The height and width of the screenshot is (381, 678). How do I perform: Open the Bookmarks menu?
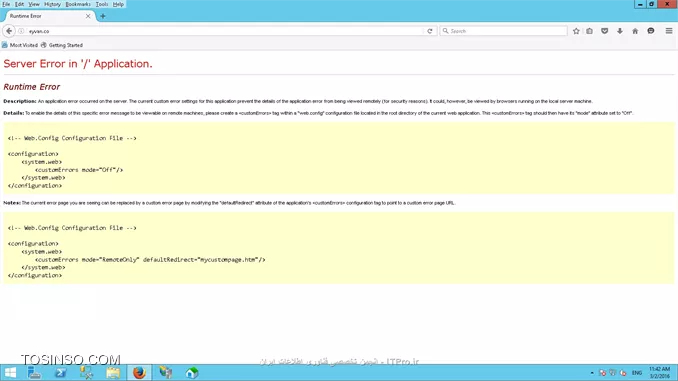(x=78, y=4)
